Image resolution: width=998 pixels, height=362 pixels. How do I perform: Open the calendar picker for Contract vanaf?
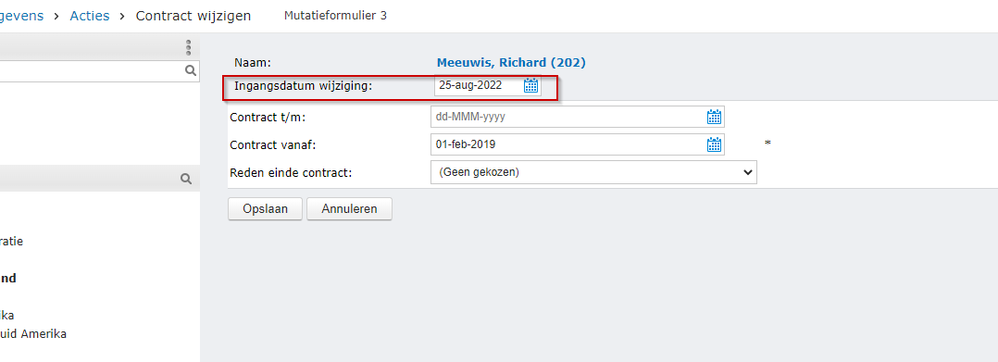[714, 144]
